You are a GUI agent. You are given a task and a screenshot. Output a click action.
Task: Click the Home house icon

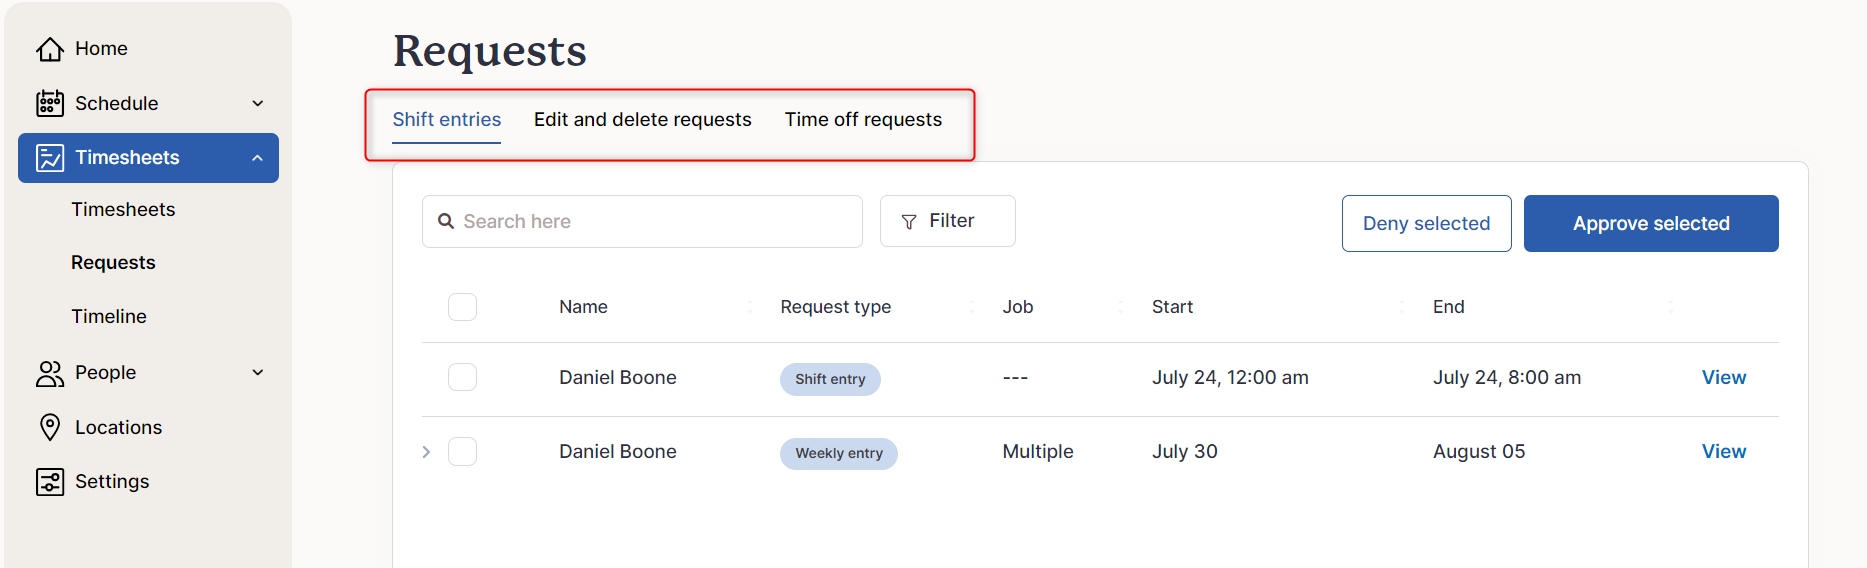point(50,49)
